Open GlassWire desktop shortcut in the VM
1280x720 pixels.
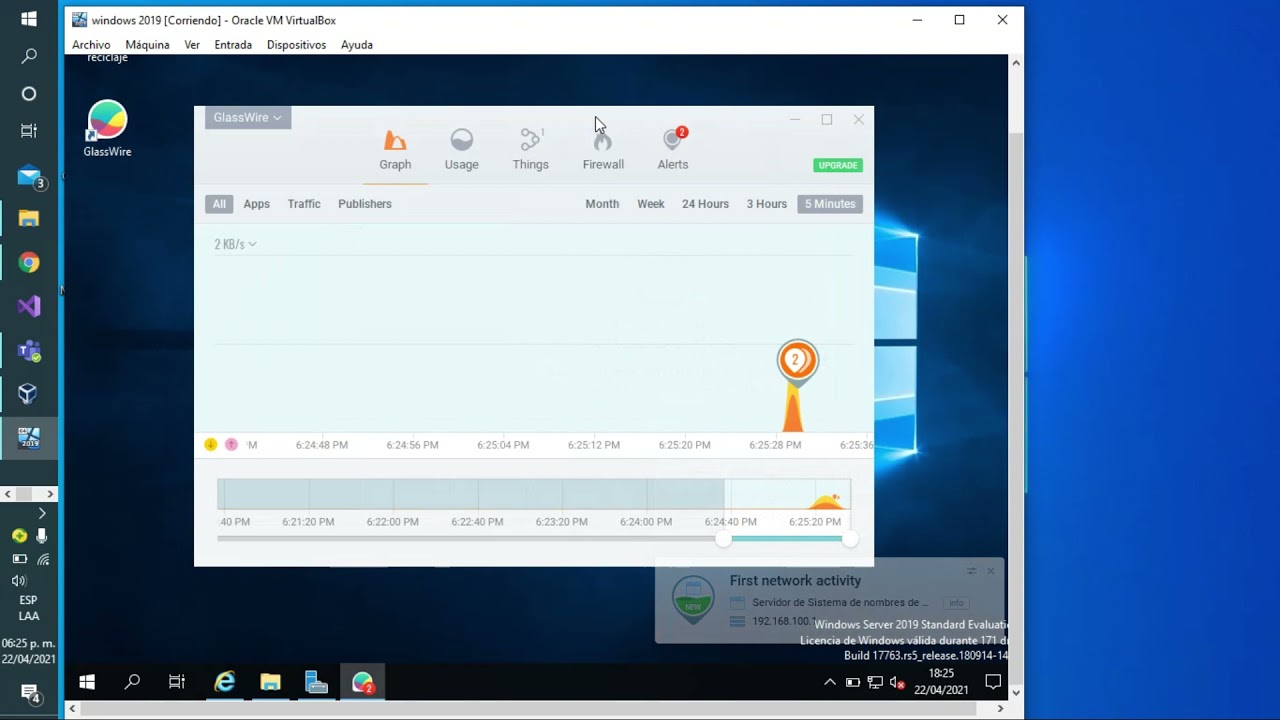coord(107,129)
